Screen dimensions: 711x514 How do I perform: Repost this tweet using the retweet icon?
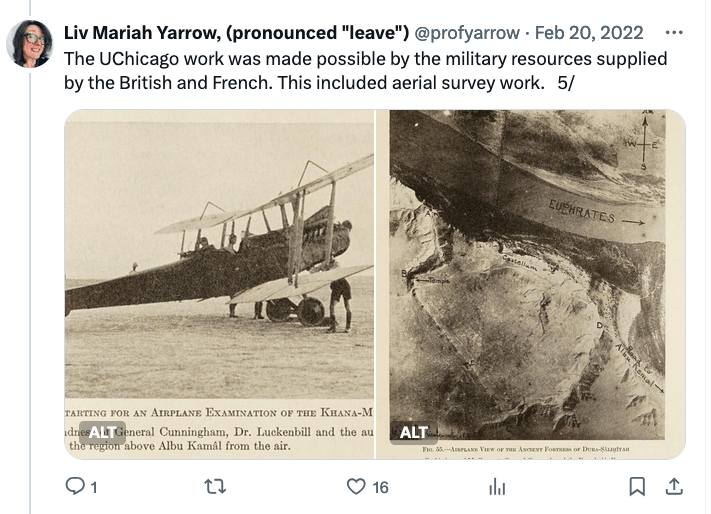(214, 487)
